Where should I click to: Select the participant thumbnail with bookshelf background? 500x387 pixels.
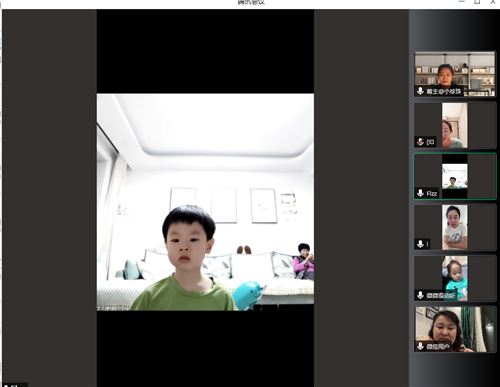[x=455, y=74]
